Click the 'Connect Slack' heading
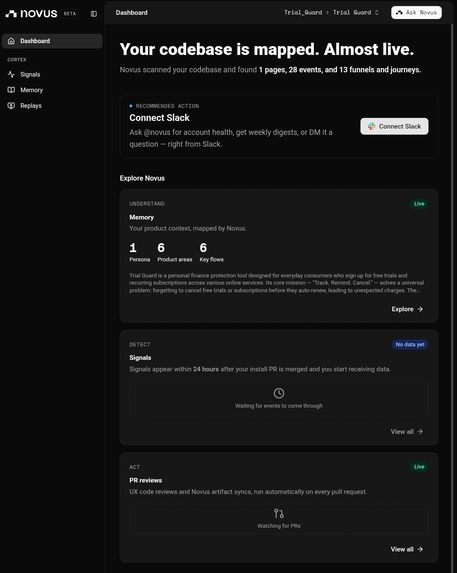Screen dimensions: 457x573 159,118
